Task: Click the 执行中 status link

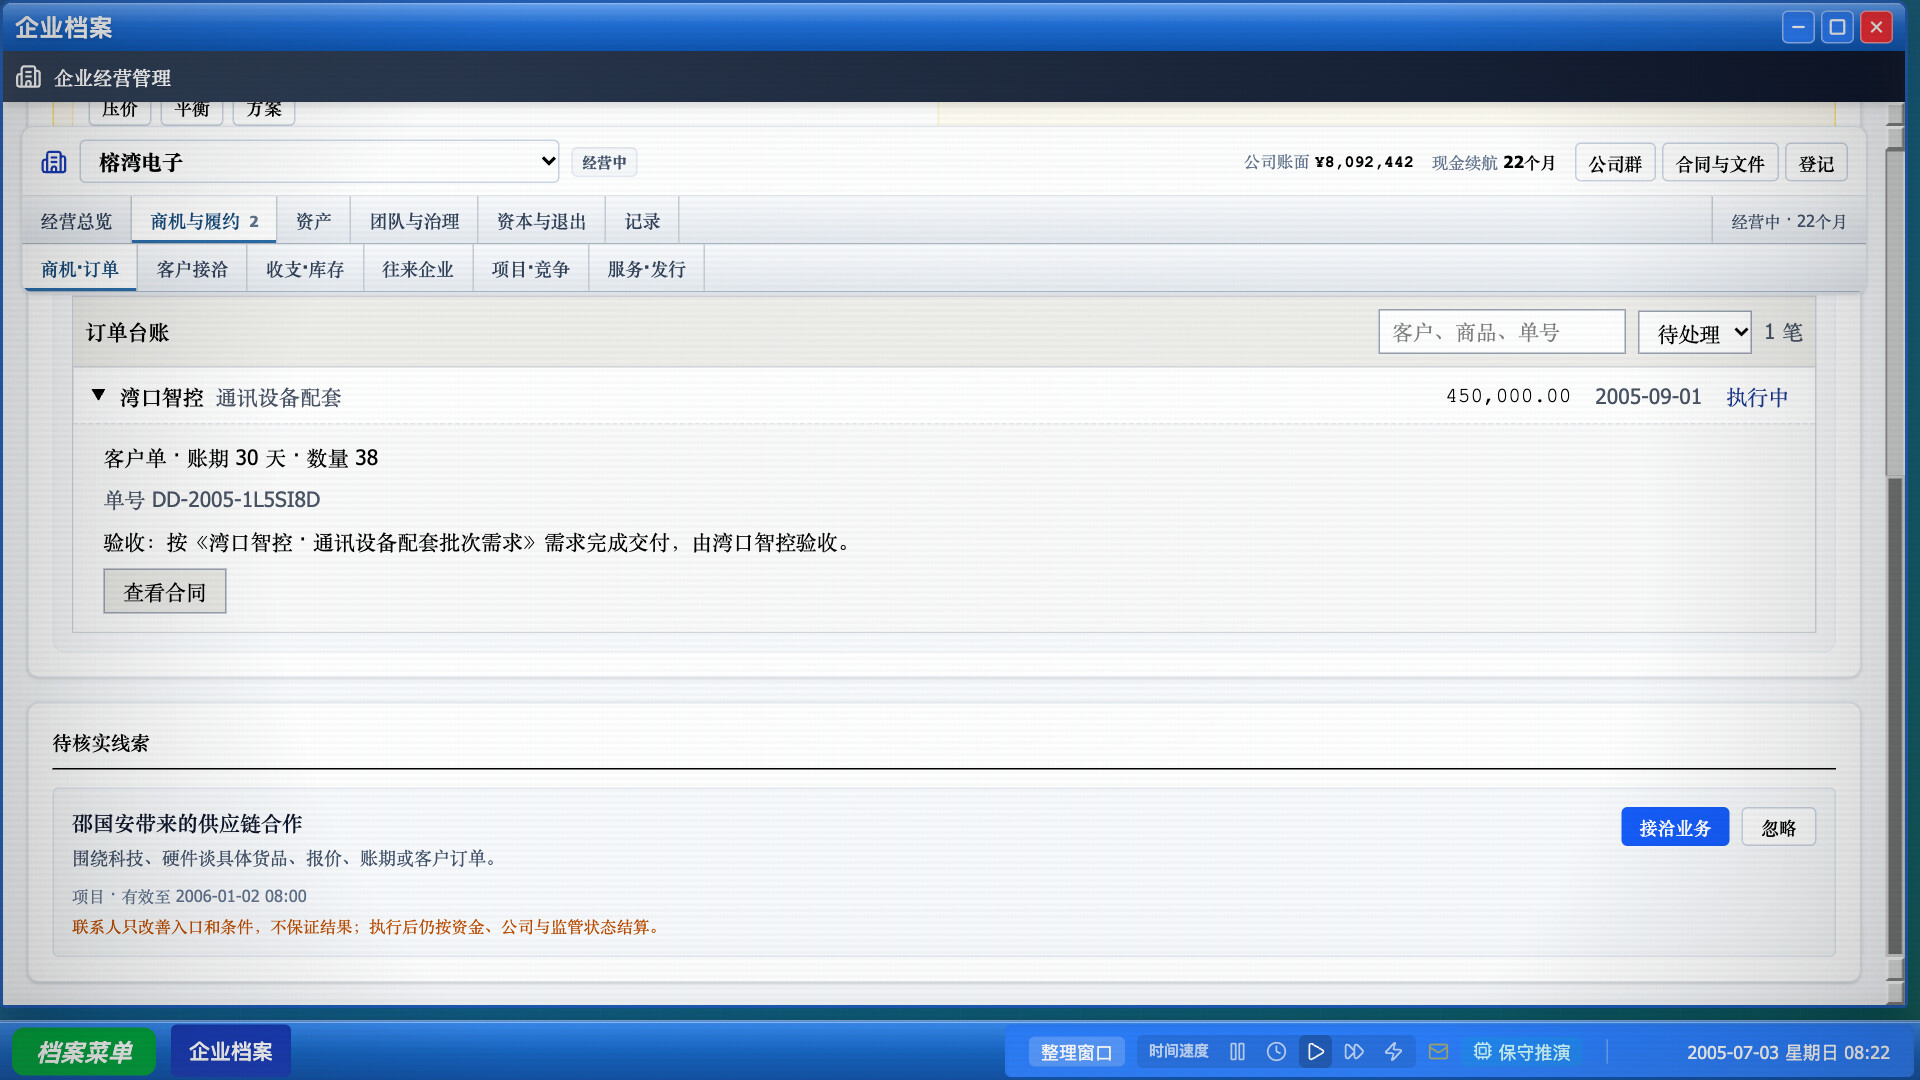Action: pos(1757,397)
